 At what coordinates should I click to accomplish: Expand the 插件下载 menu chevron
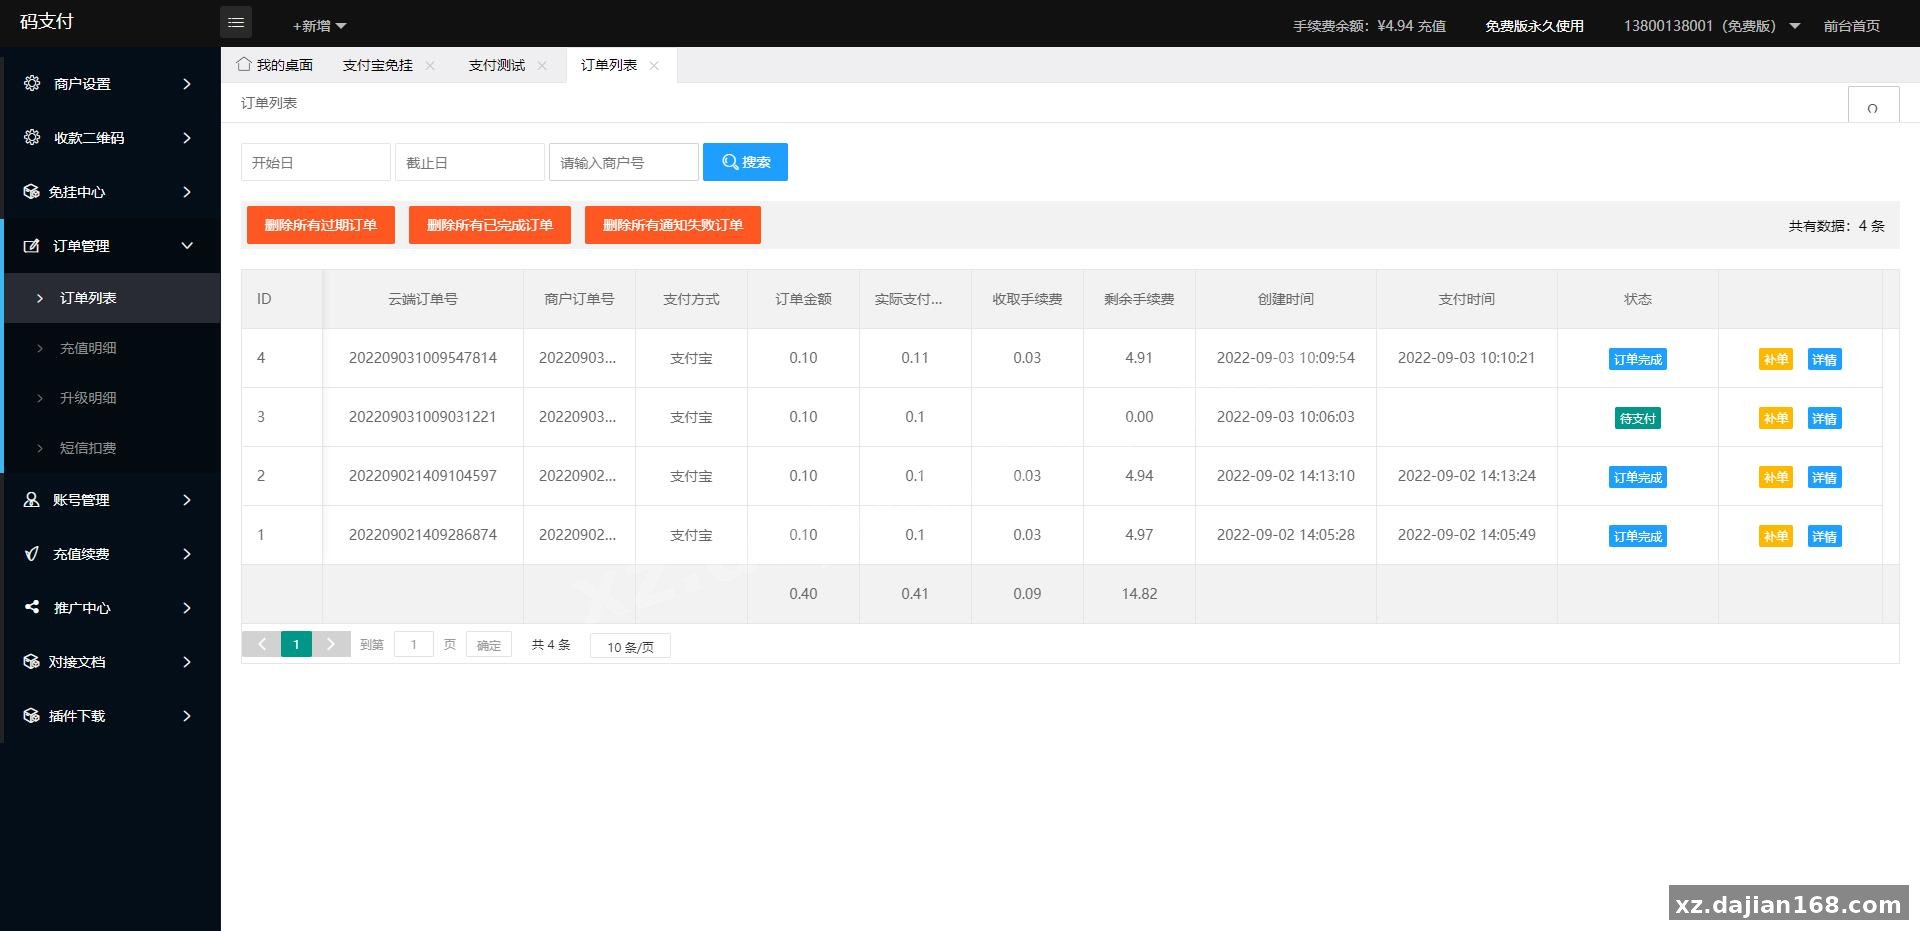[187, 716]
